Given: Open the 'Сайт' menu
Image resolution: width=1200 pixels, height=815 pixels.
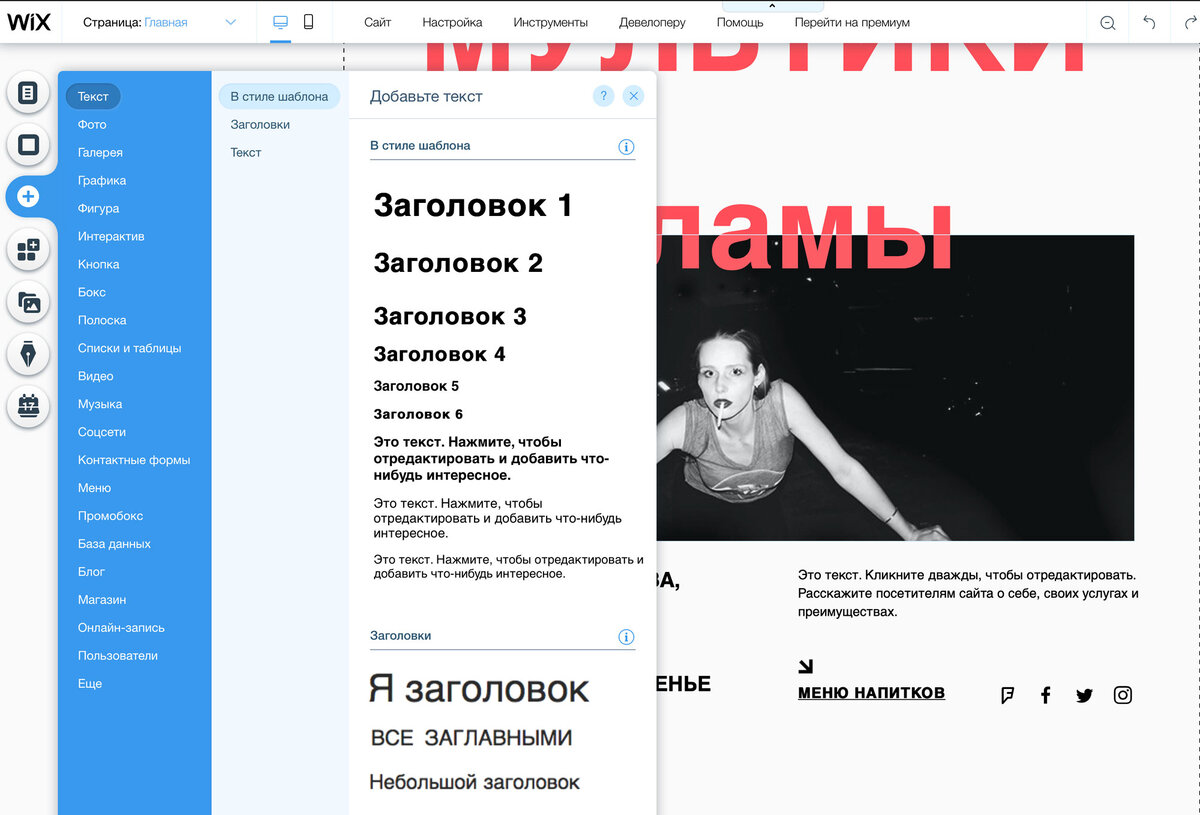Looking at the screenshot, I should (x=378, y=22).
